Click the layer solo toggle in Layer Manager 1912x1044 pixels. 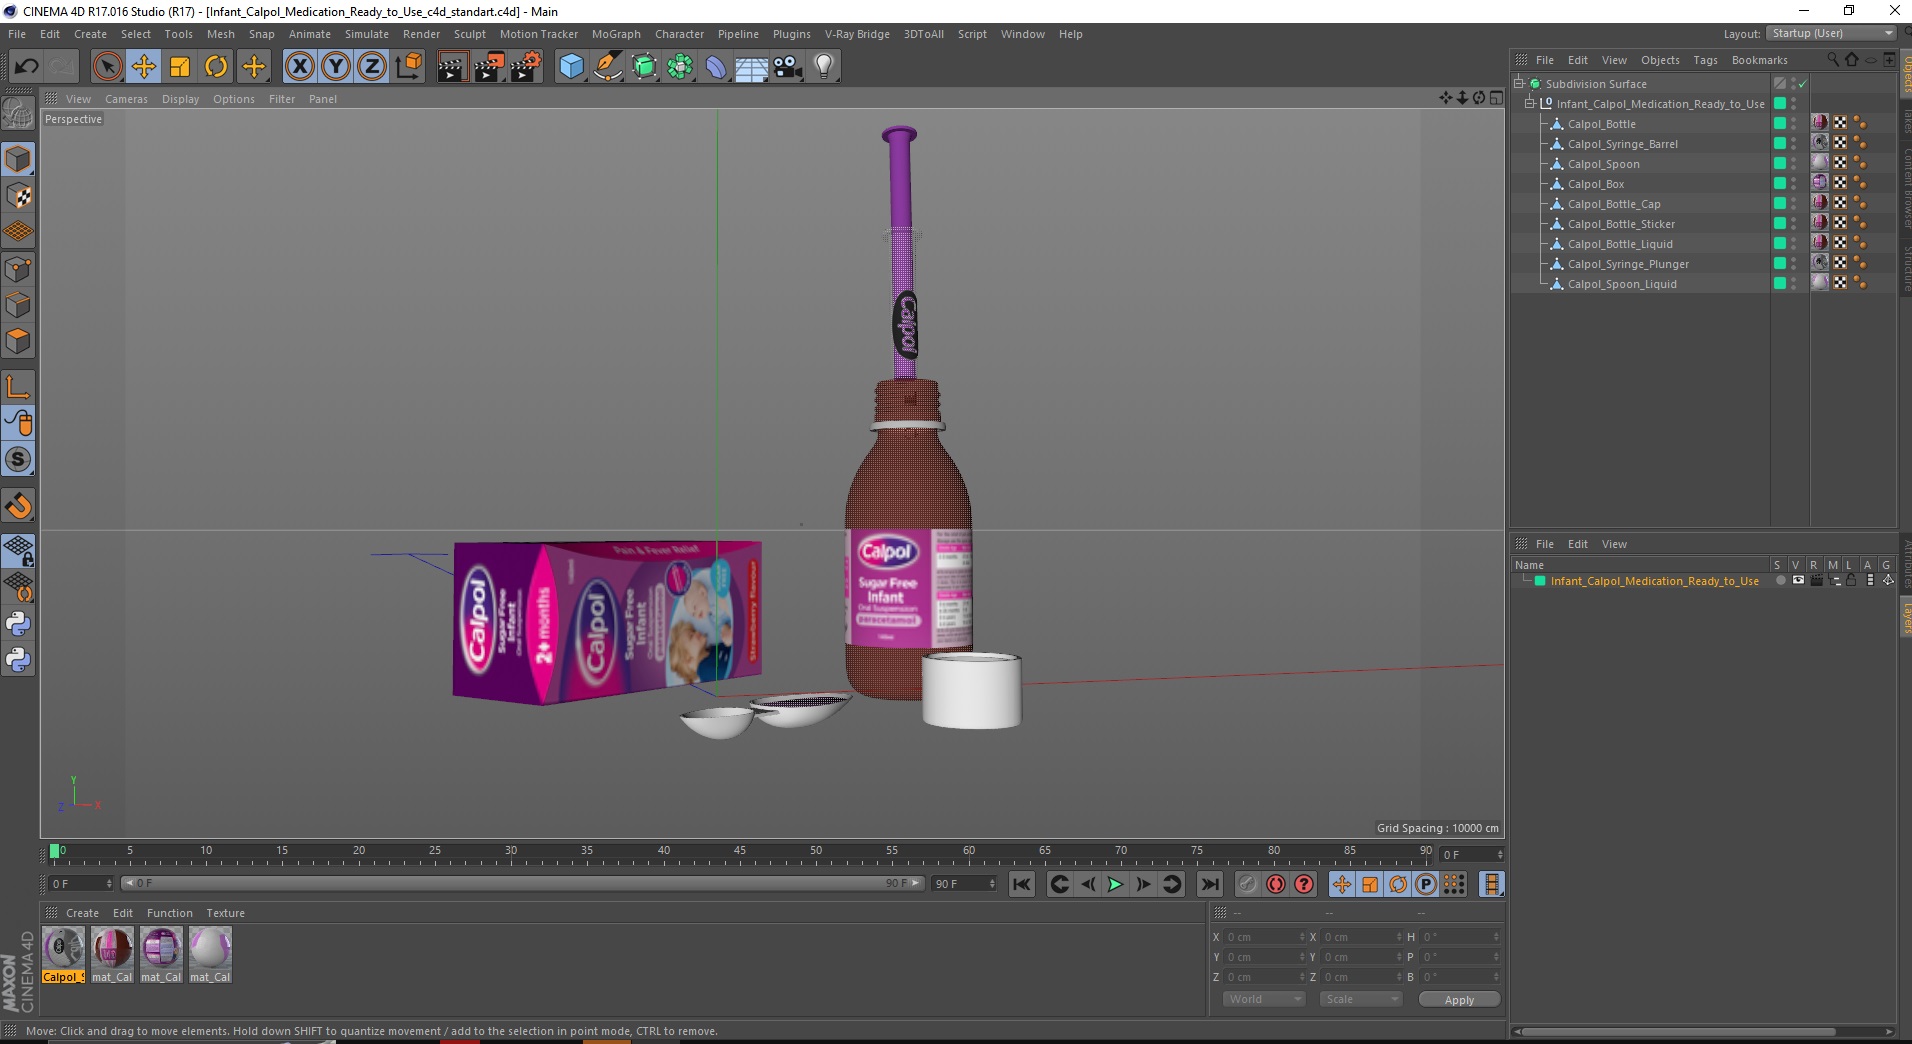[x=1780, y=581]
